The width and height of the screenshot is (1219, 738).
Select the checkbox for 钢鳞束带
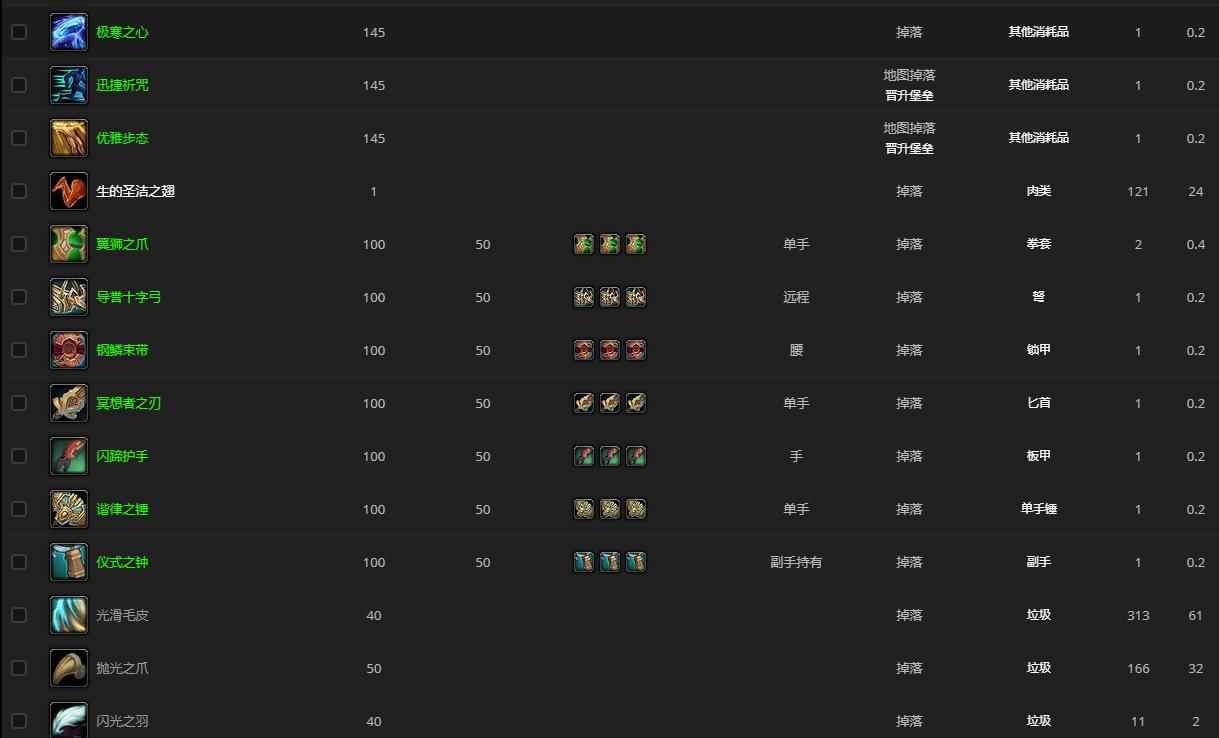pos(19,350)
